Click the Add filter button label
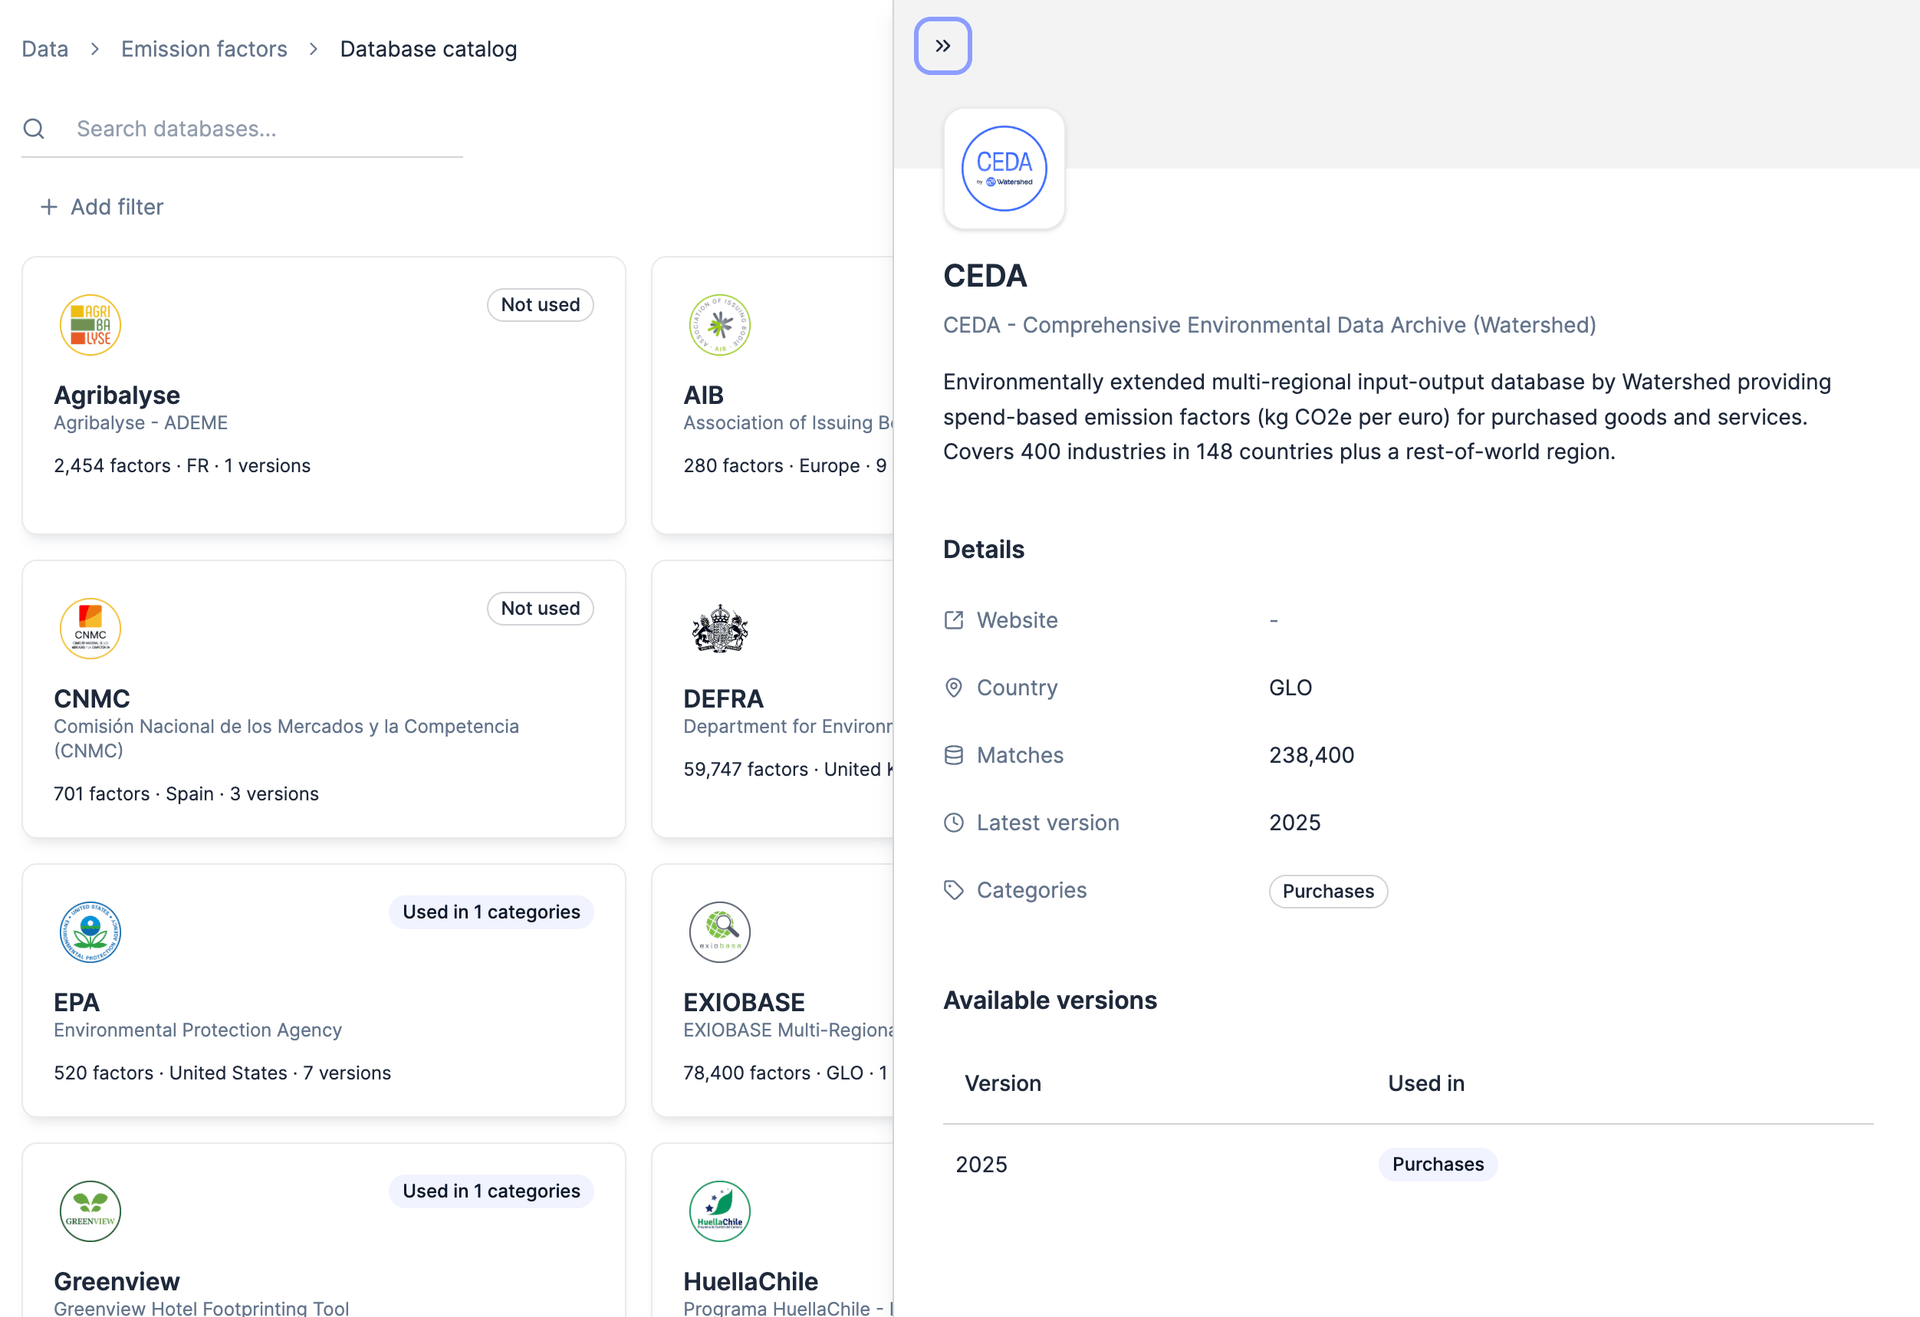This screenshot has width=1920, height=1317. [117, 207]
